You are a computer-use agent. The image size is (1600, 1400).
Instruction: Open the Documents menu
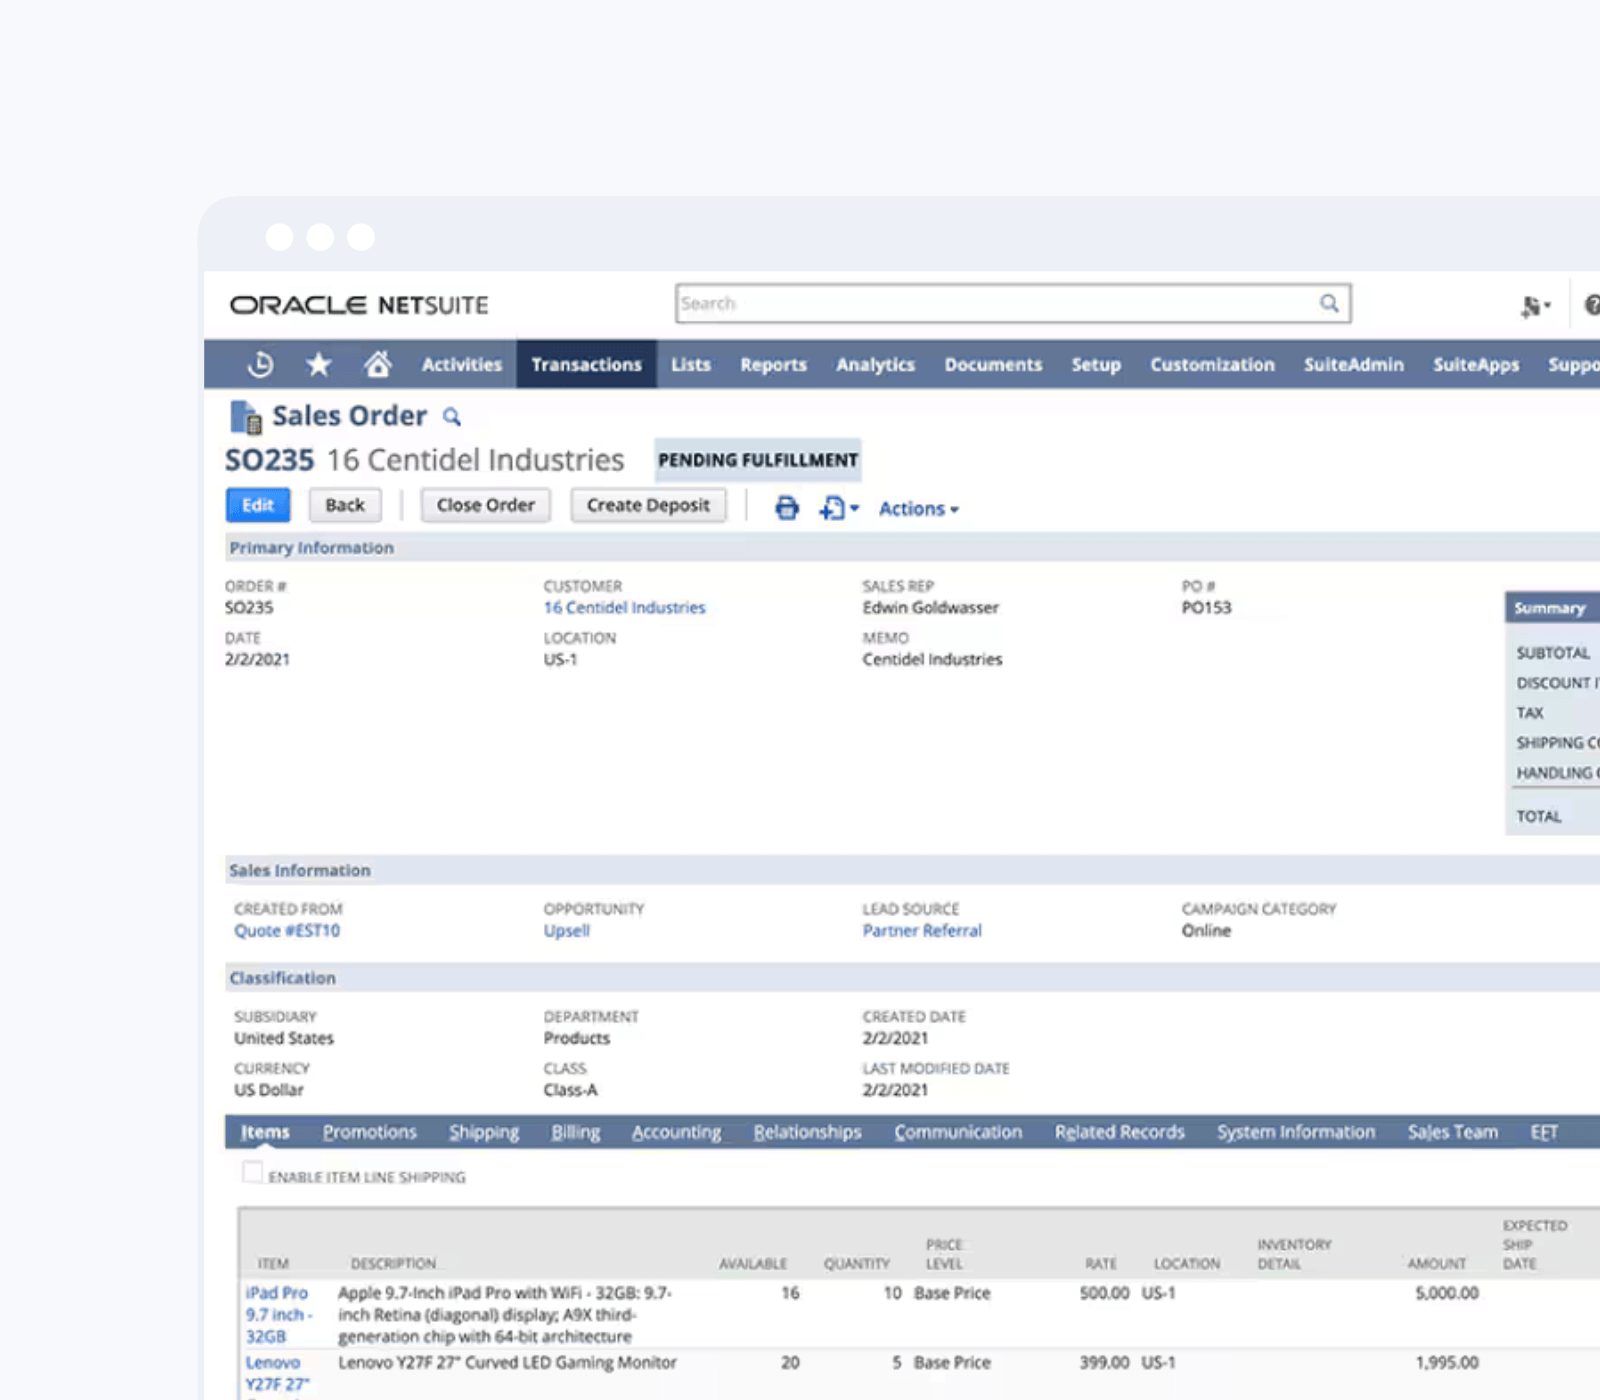(x=993, y=364)
